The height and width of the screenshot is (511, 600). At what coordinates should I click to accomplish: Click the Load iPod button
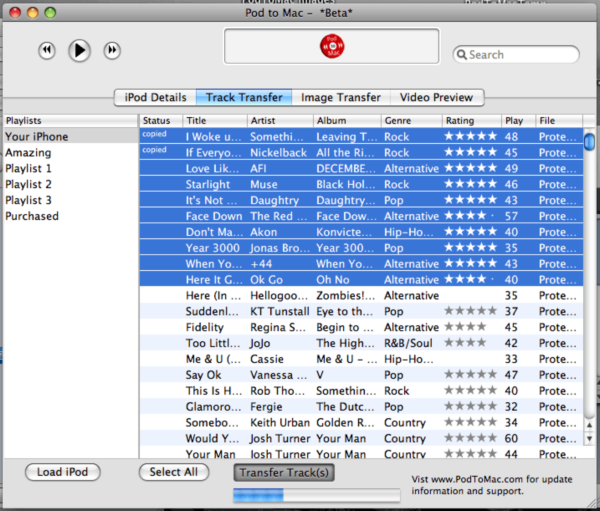tap(63, 472)
